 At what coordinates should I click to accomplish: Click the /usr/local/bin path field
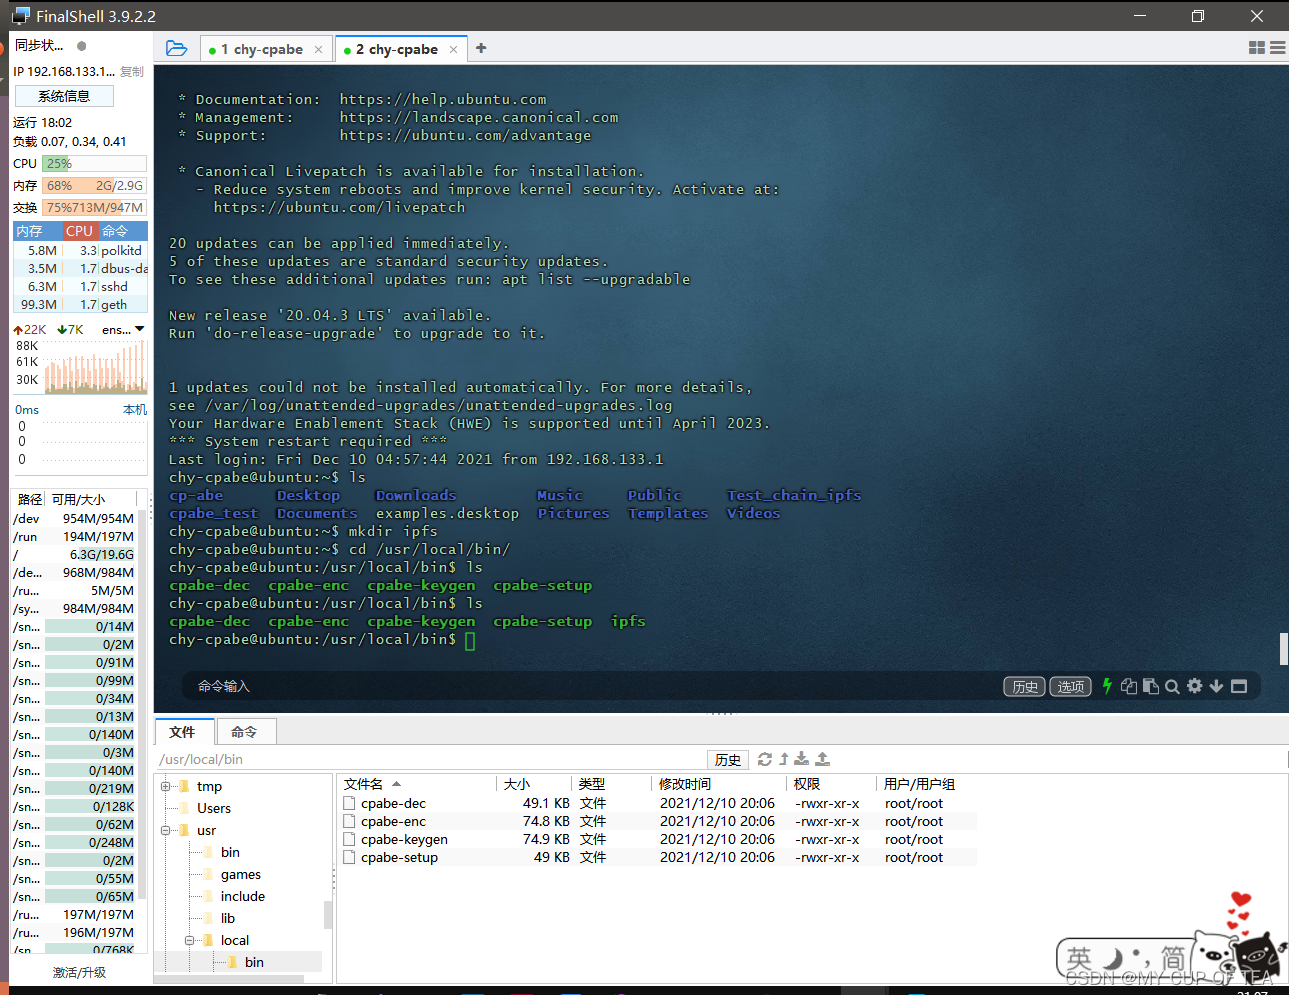point(430,760)
